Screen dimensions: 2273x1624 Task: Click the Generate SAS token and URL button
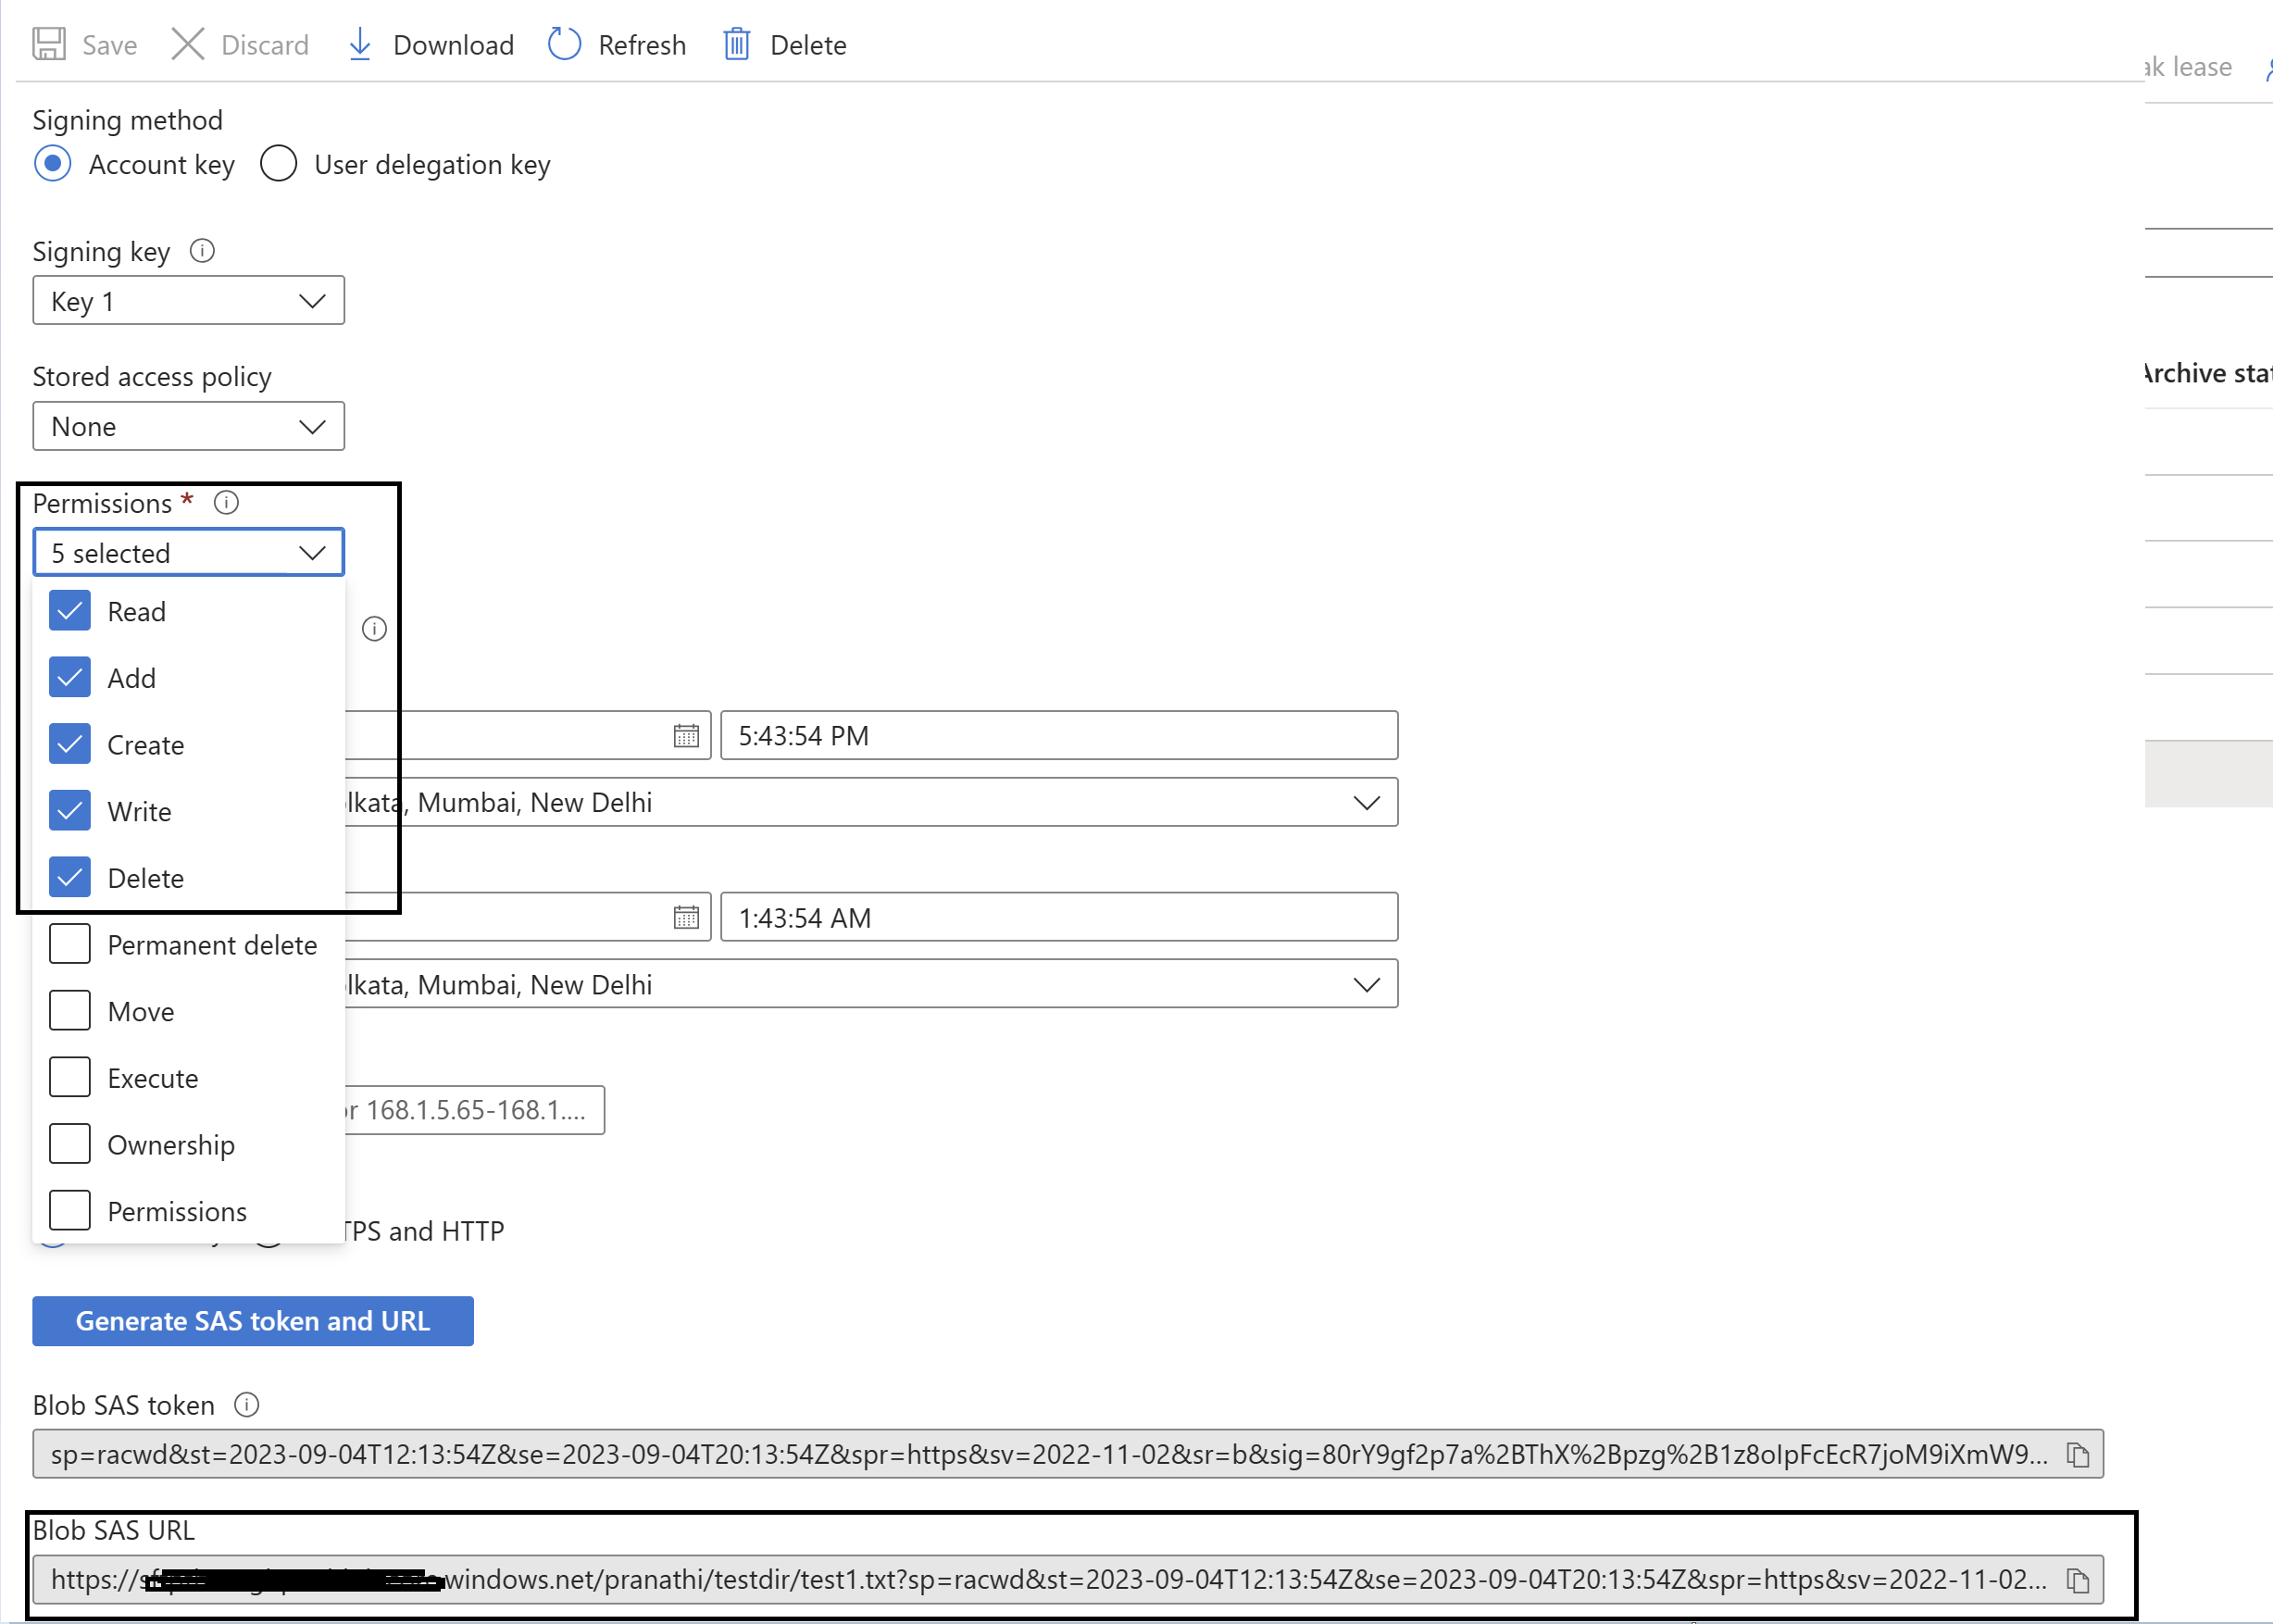click(x=252, y=1321)
